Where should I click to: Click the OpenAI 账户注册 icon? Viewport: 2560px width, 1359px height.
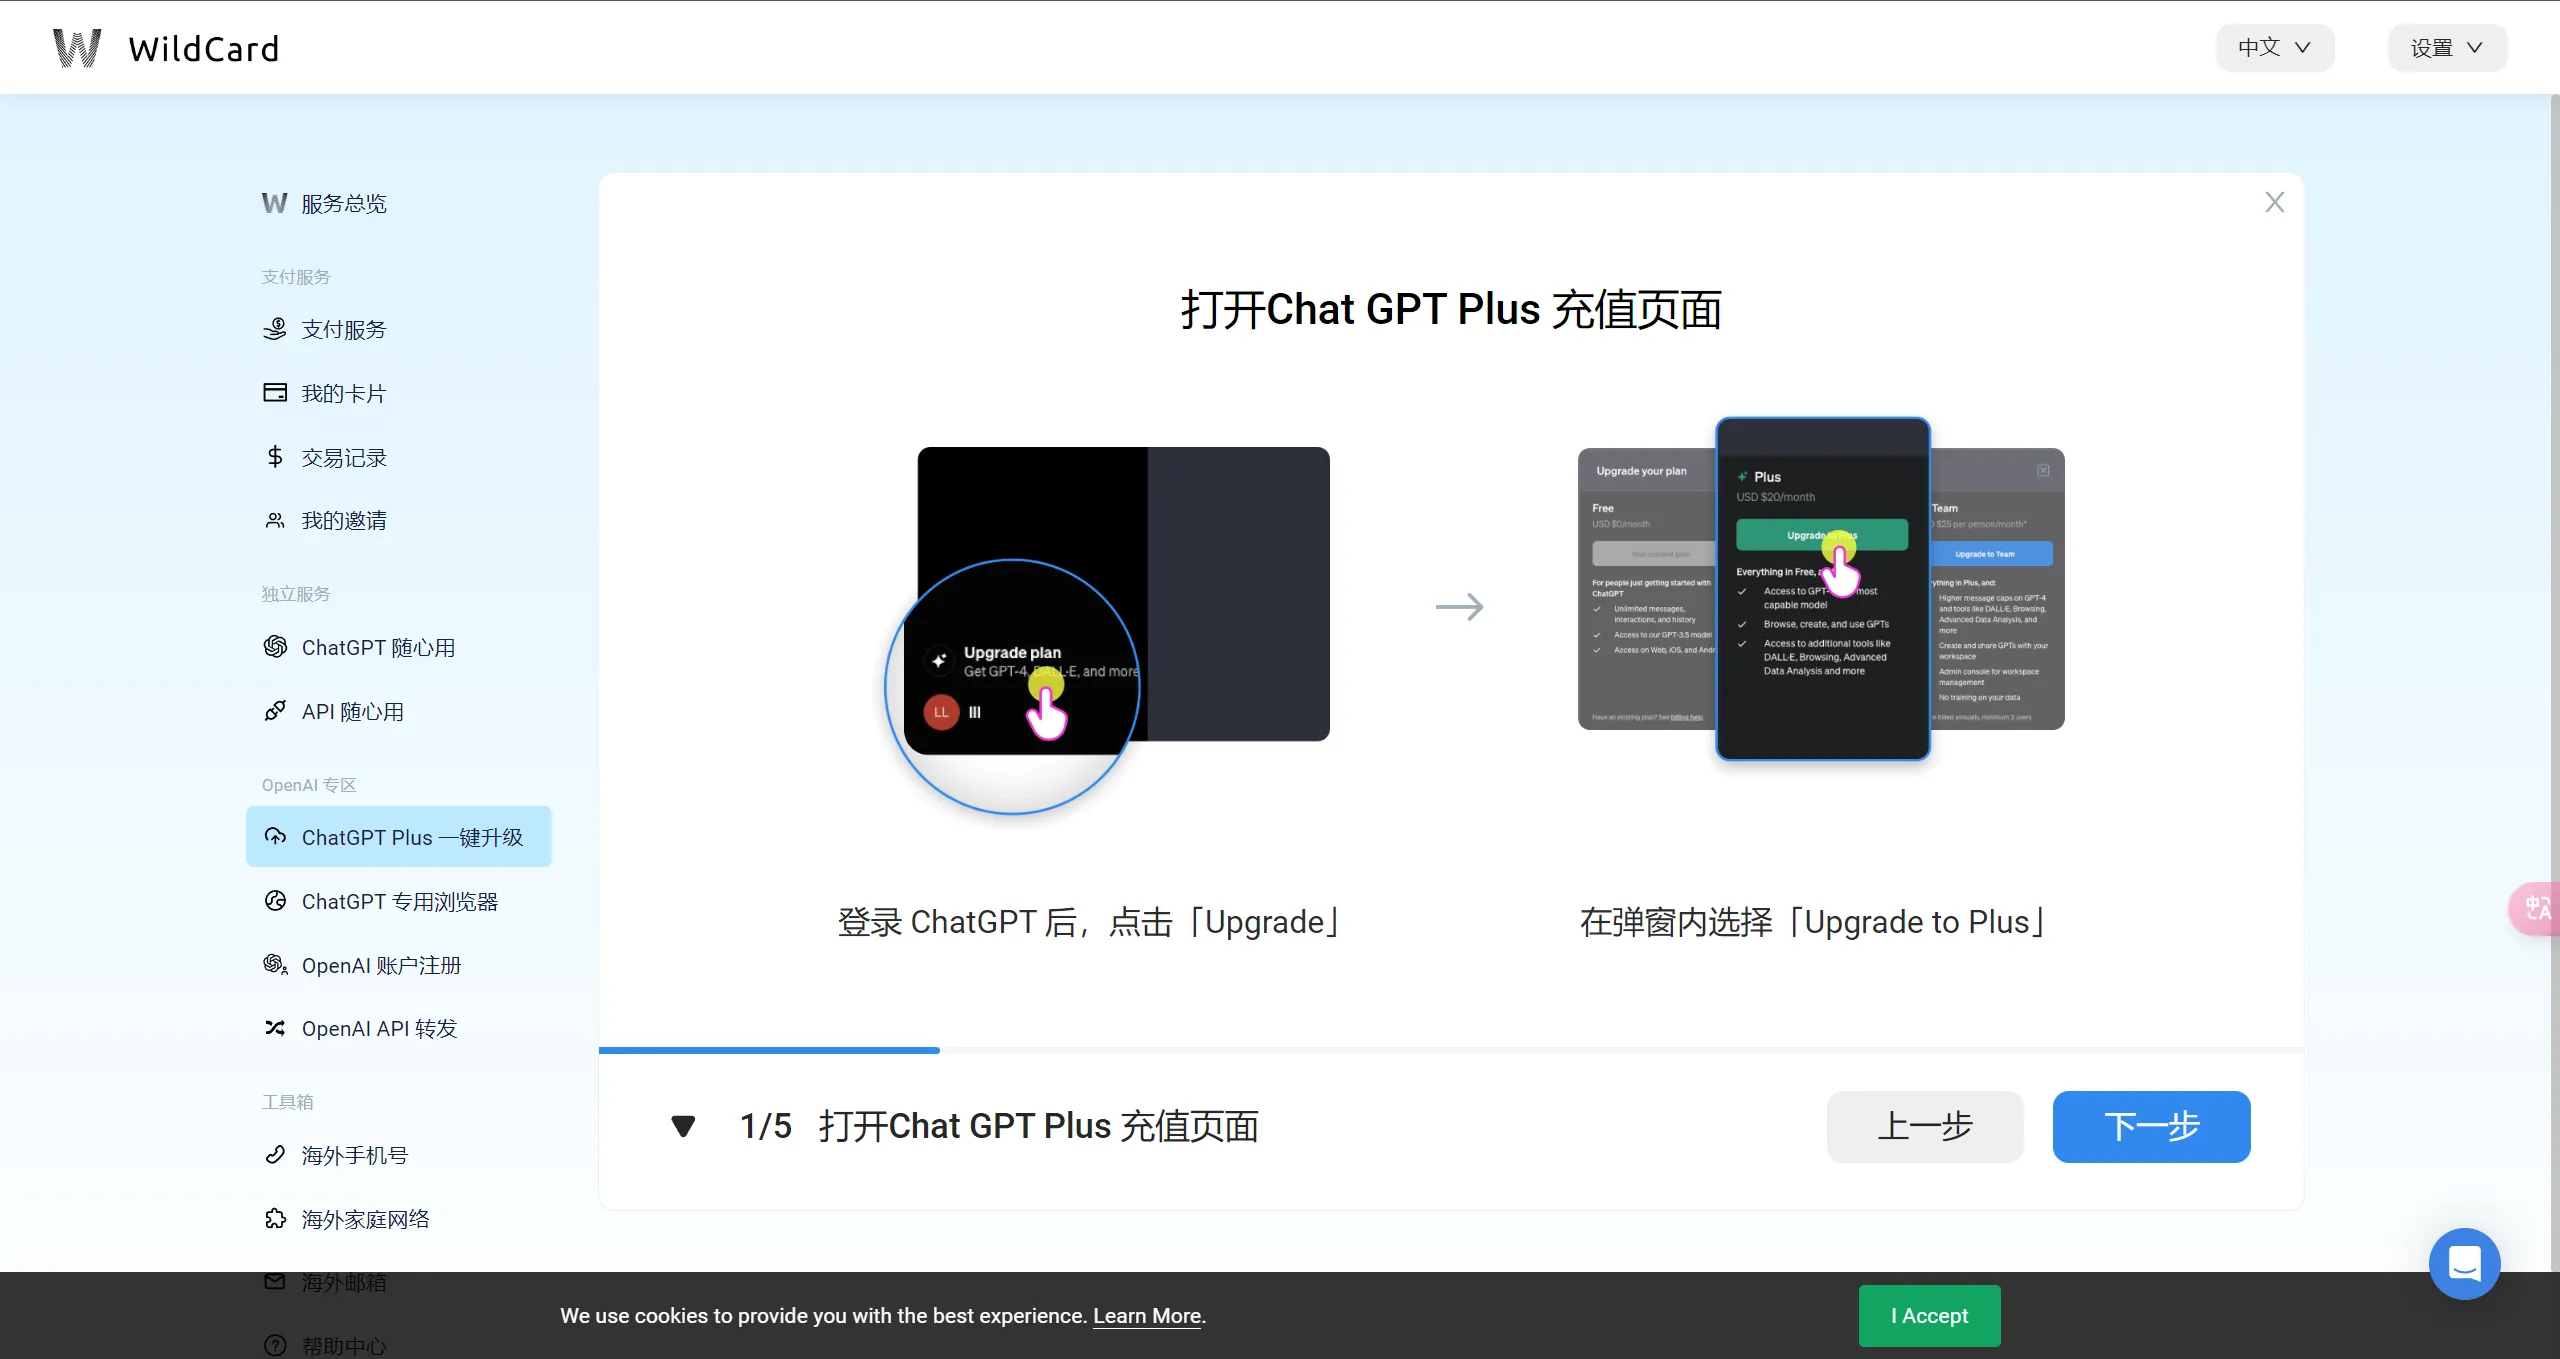coord(275,965)
